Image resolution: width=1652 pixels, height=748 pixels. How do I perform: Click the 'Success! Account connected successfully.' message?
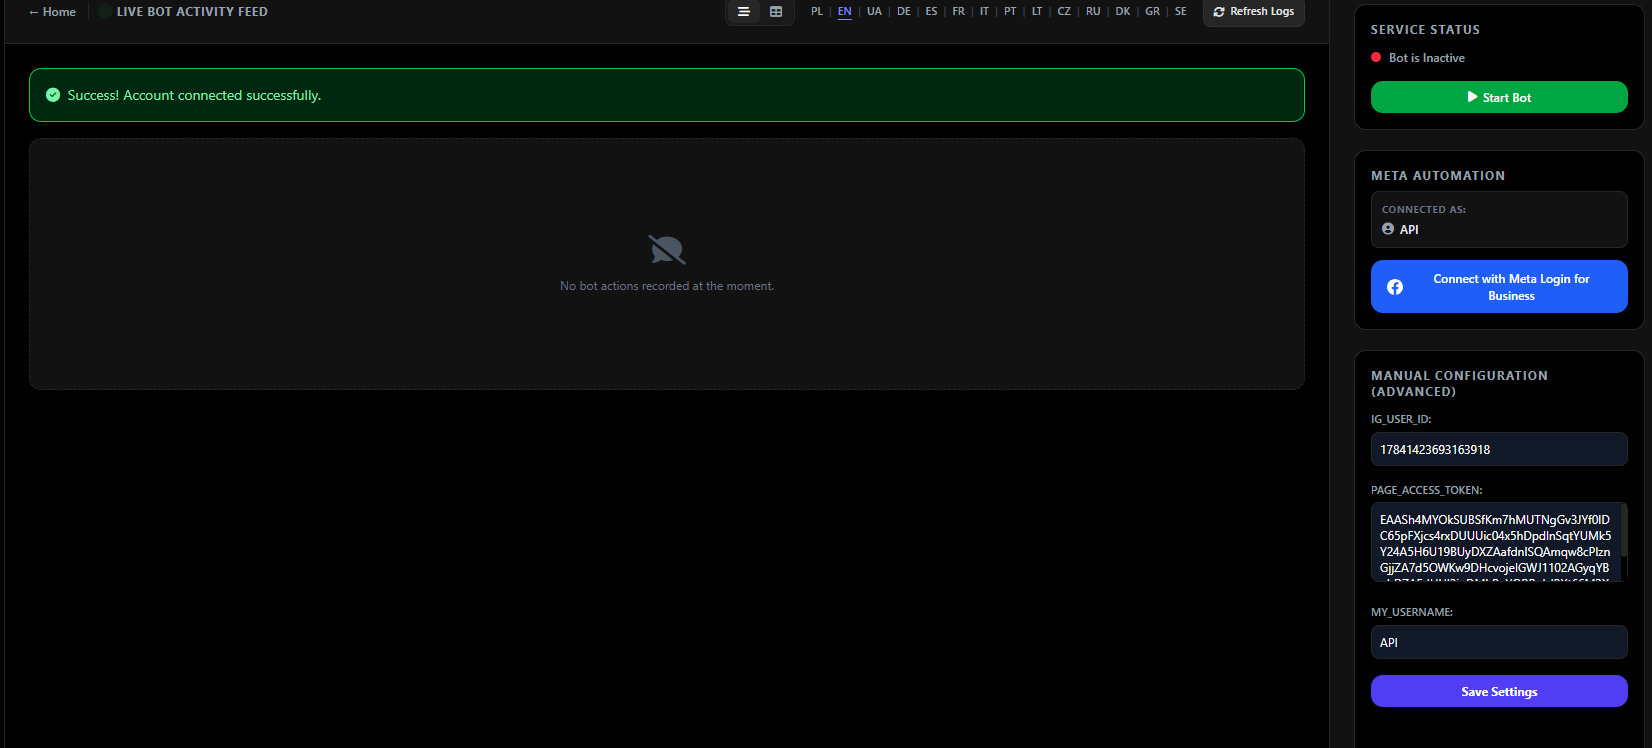click(x=194, y=95)
